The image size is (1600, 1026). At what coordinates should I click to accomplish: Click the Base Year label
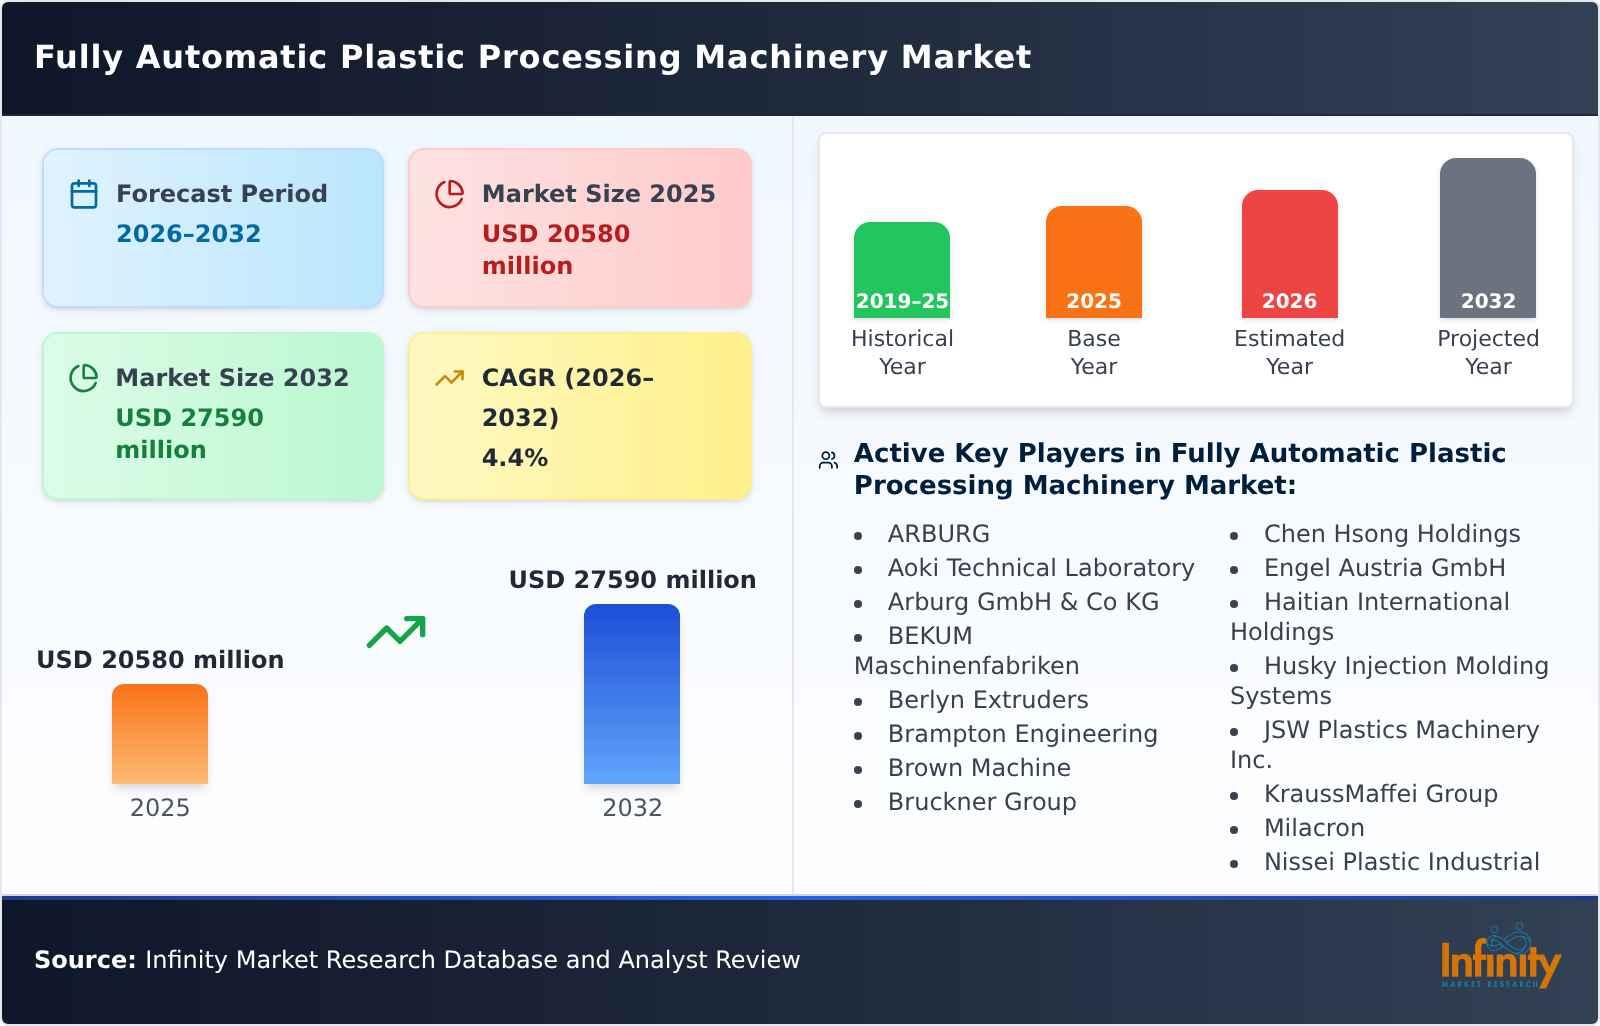click(x=1094, y=352)
